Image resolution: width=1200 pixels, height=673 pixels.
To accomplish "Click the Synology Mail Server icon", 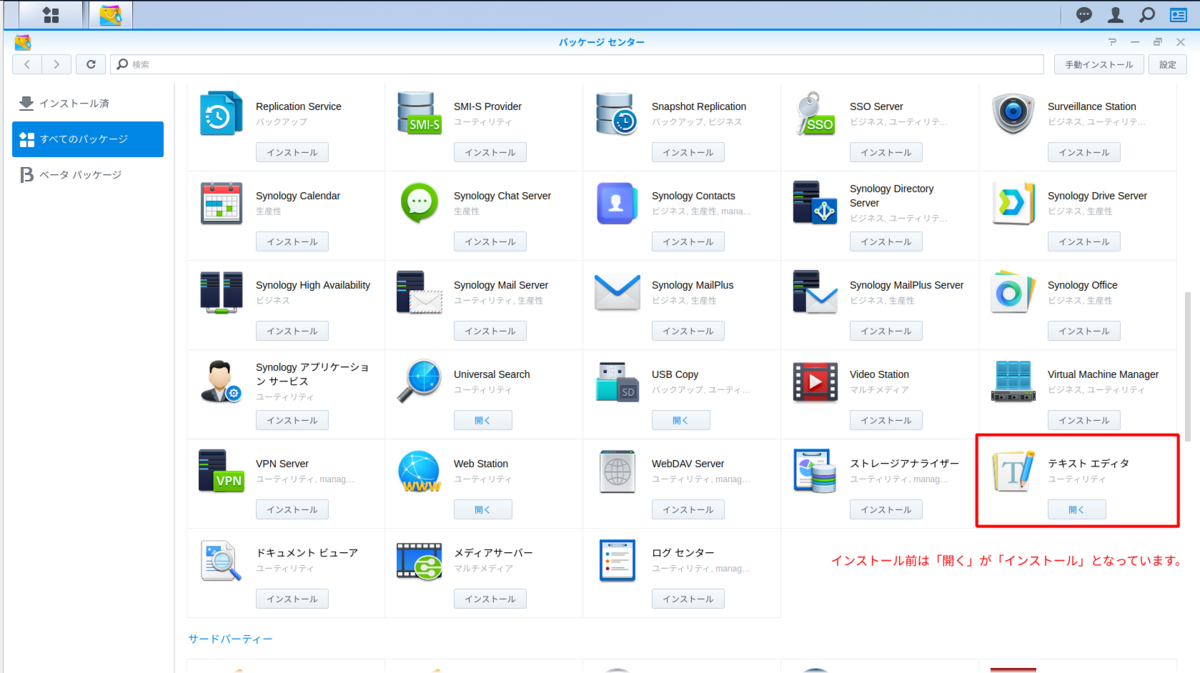I will pyautogui.click(x=419, y=292).
